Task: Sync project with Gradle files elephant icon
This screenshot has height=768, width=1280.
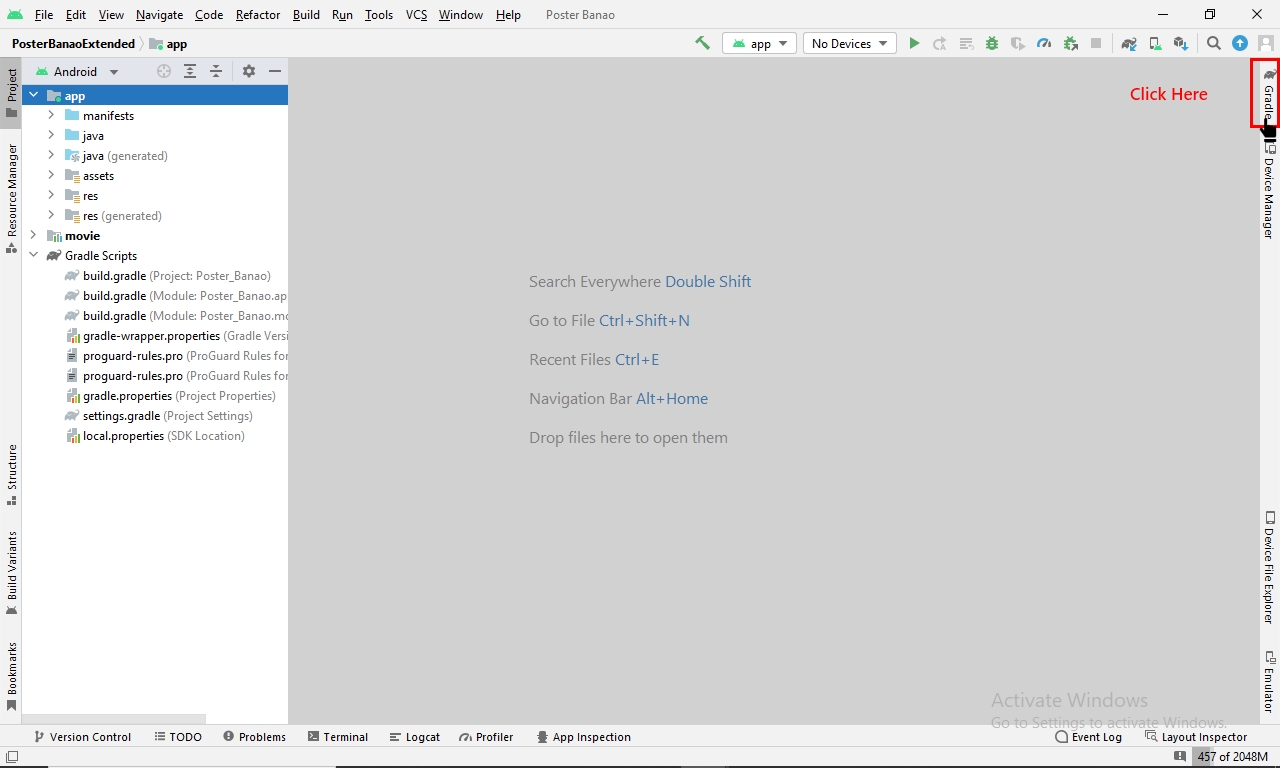Action: [1129, 43]
